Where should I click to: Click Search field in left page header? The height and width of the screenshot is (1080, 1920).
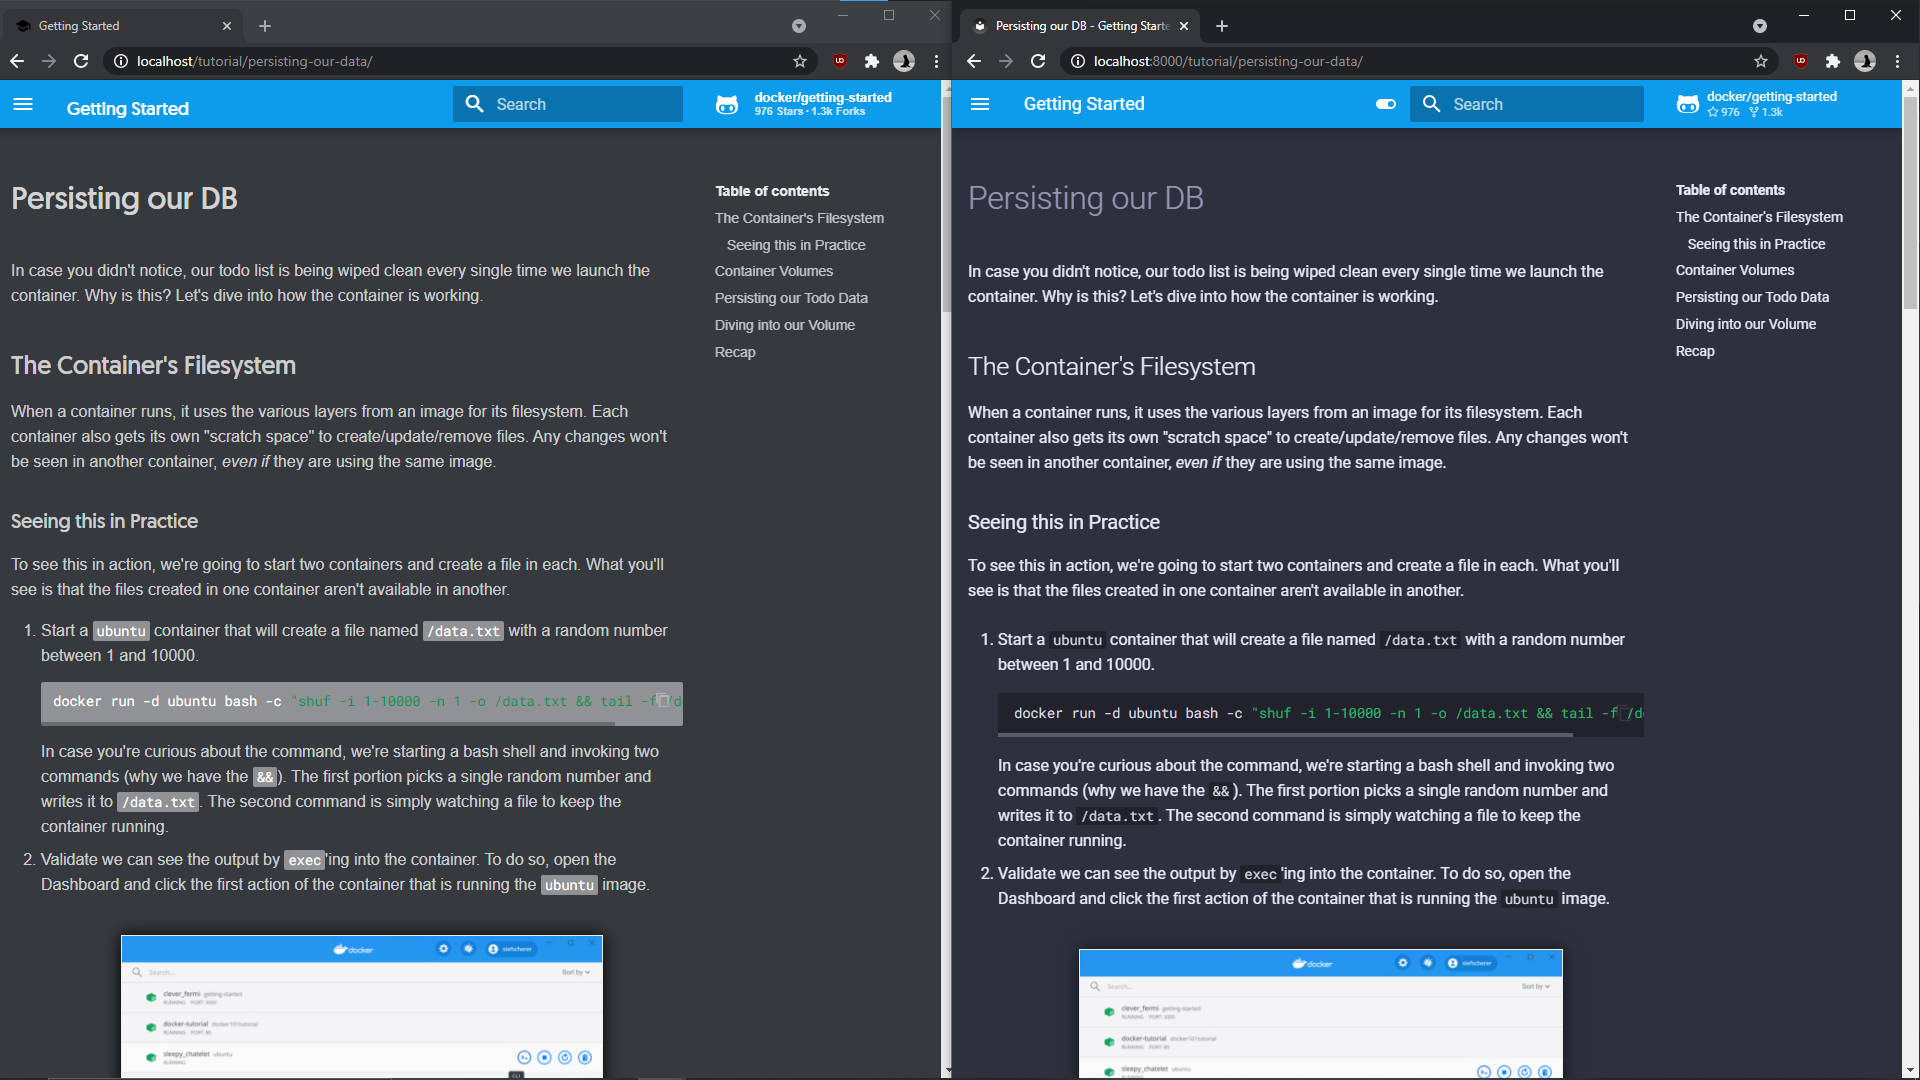click(x=568, y=104)
